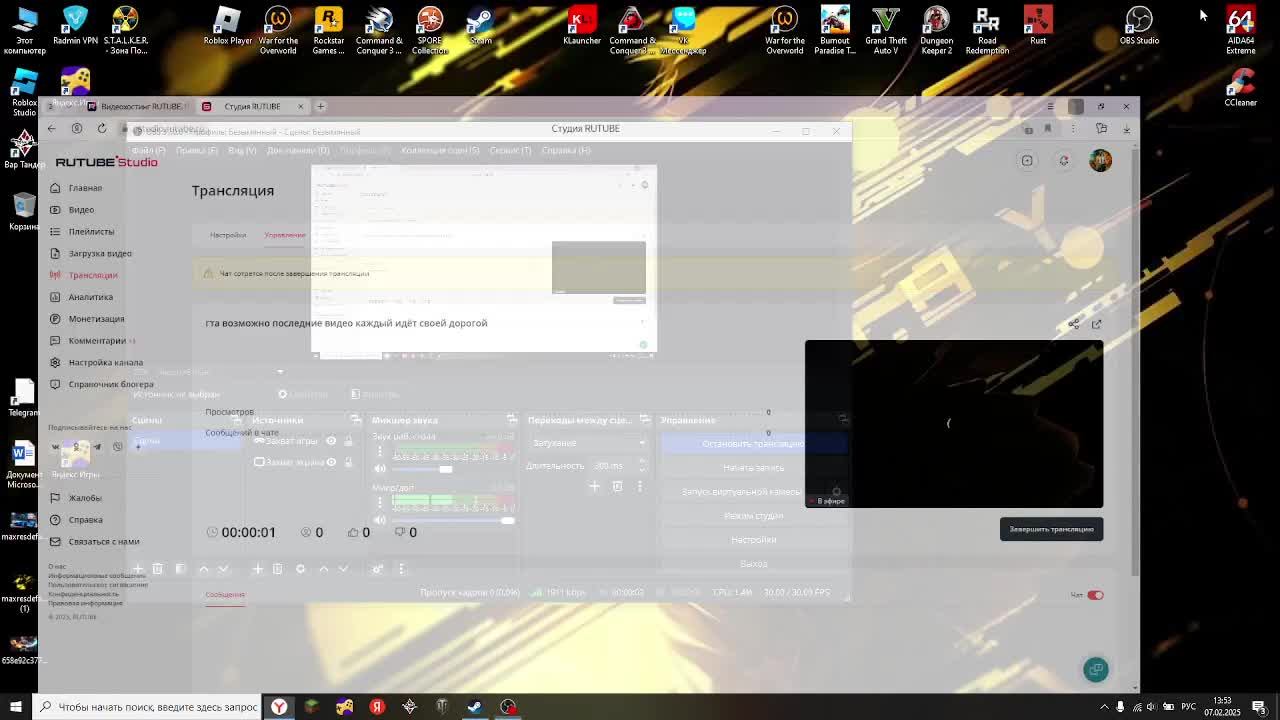Open stream in new window icon
1280x720 pixels.
pyautogui.click(x=1097, y=324)
